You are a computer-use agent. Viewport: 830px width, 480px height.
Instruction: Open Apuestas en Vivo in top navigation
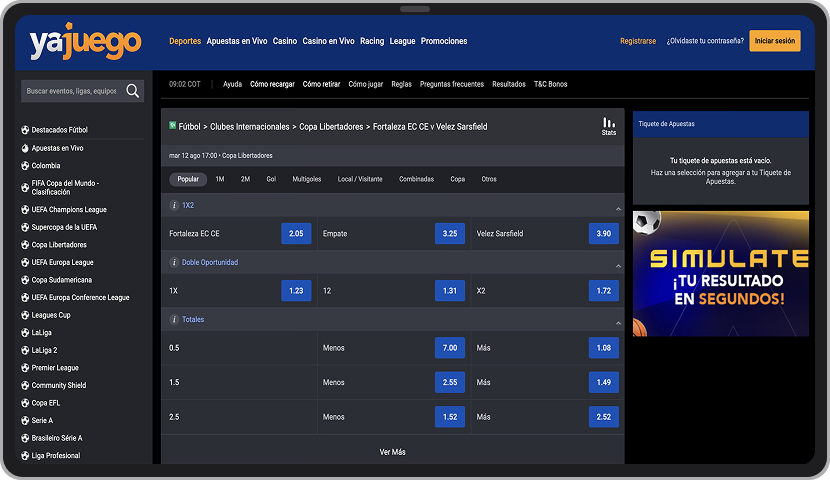click(237, 41)
